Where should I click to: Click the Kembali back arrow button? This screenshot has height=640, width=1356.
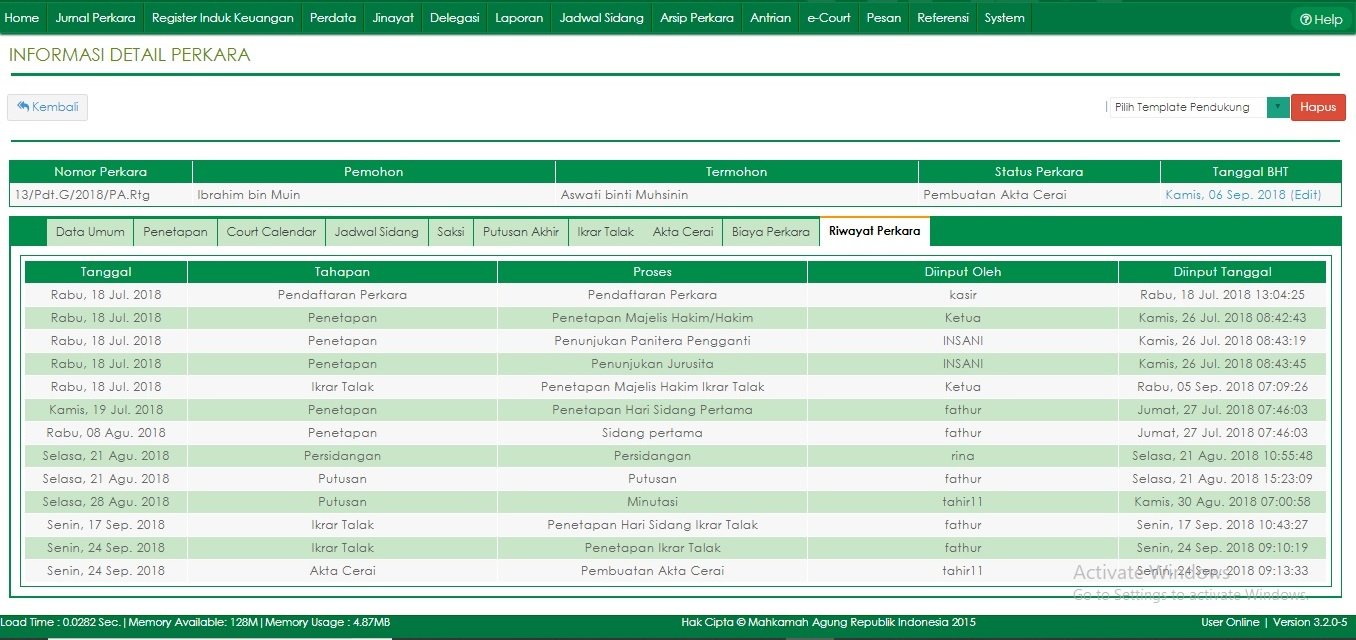(47, 107)
